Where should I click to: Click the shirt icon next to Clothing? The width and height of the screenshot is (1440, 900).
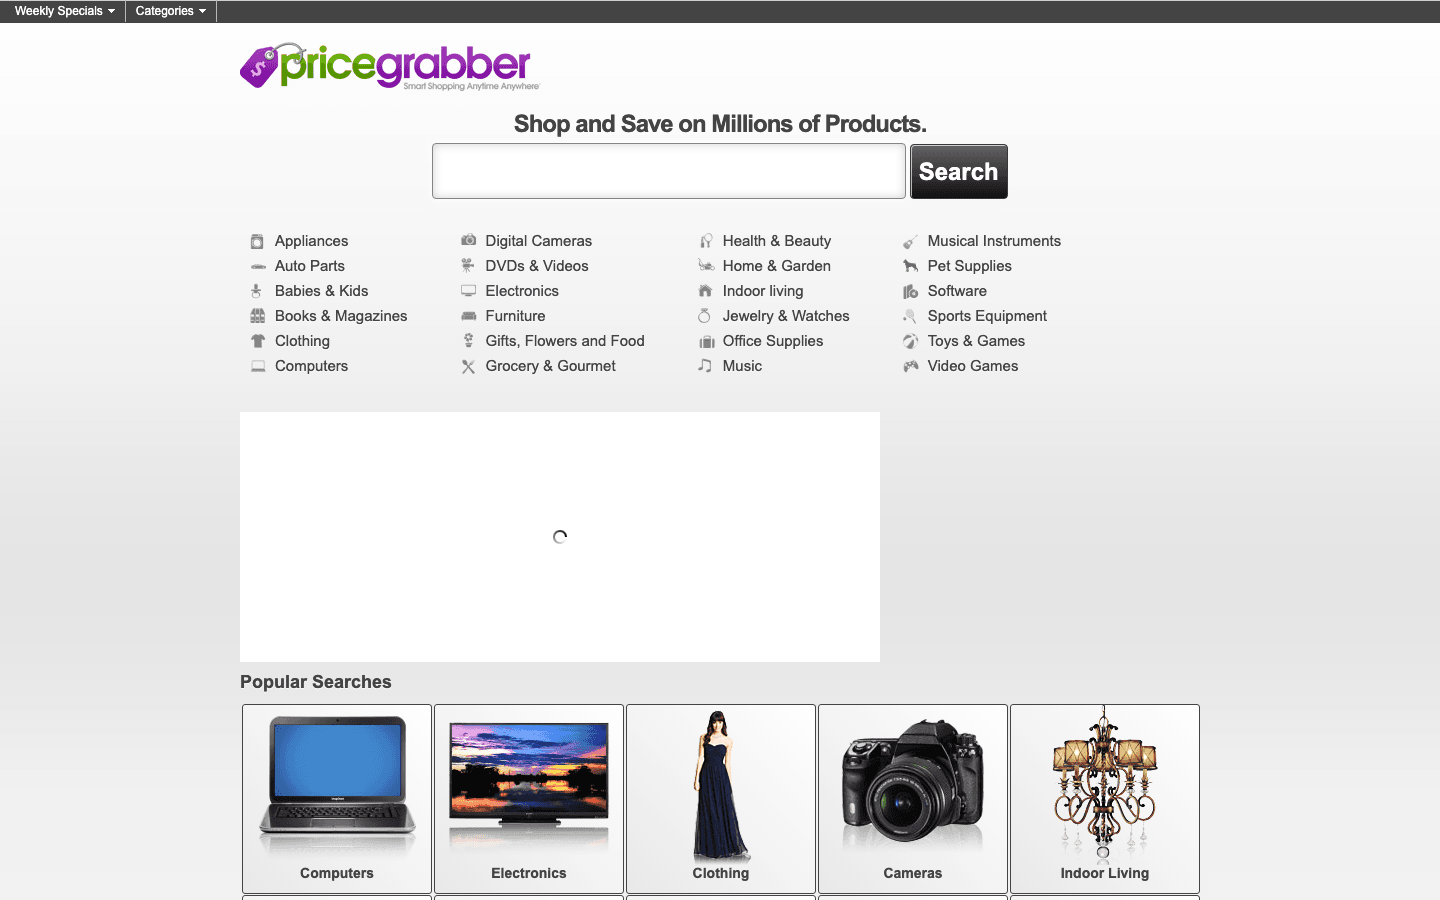pyautogui.click(x=257, y=341)
